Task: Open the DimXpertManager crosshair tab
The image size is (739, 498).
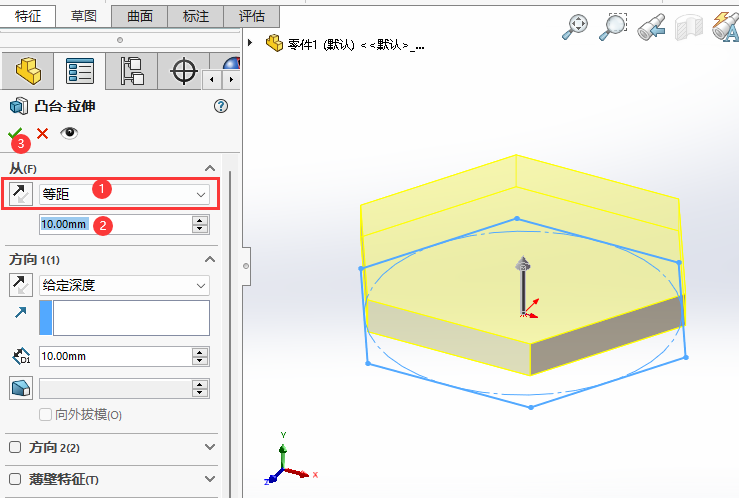Action: click(183, 71)
